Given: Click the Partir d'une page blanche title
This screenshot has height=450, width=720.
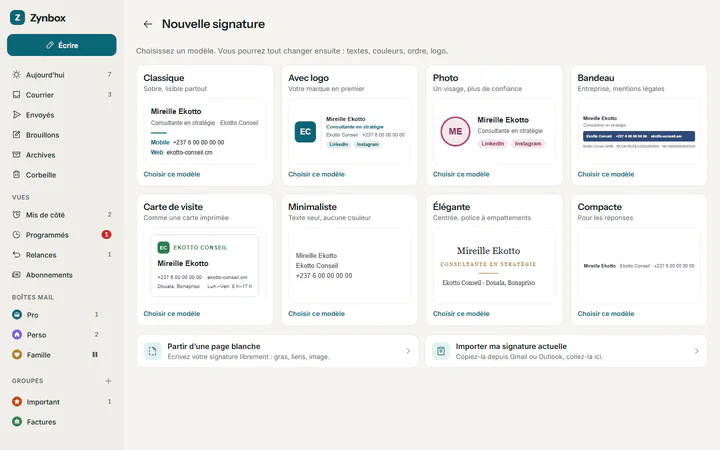Looking at the screenshot, I should (x=214, y=346).
